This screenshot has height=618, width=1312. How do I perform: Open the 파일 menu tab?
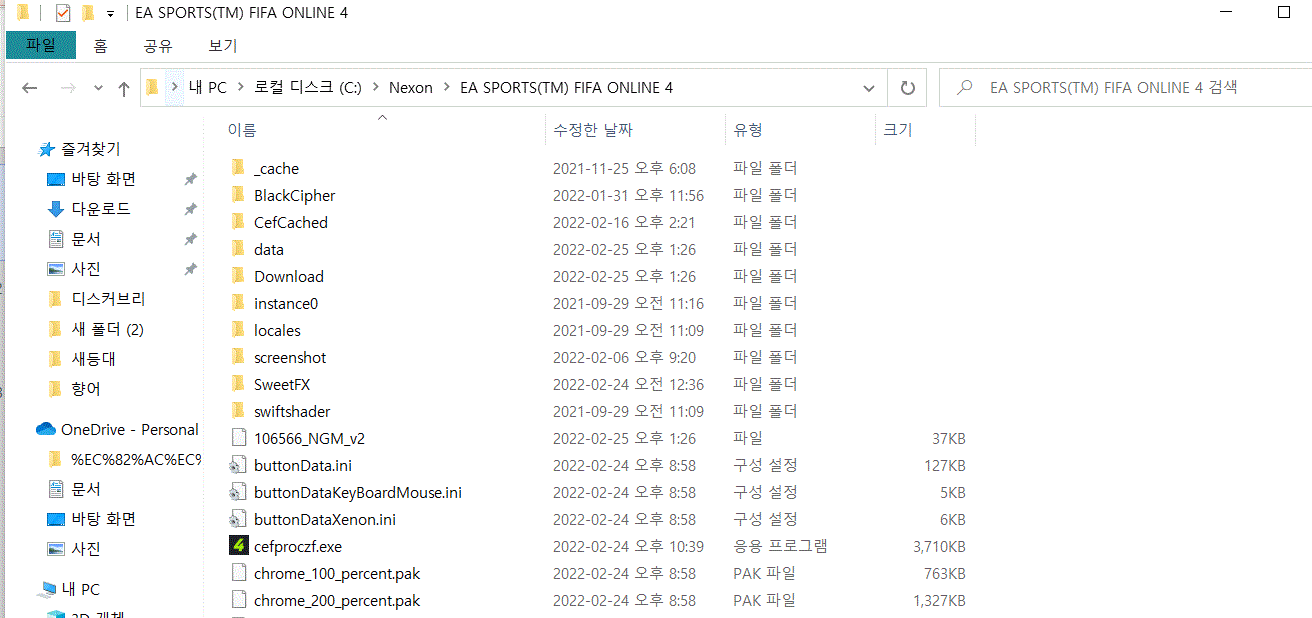click(x=41, y=46)
